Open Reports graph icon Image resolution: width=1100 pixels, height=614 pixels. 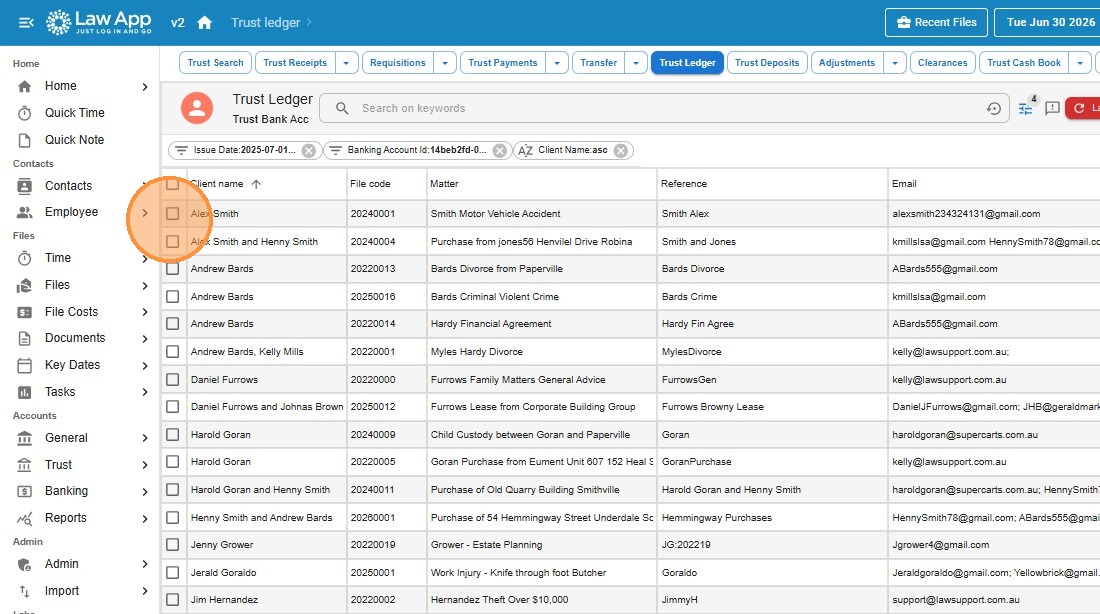(x=25, y=519)
